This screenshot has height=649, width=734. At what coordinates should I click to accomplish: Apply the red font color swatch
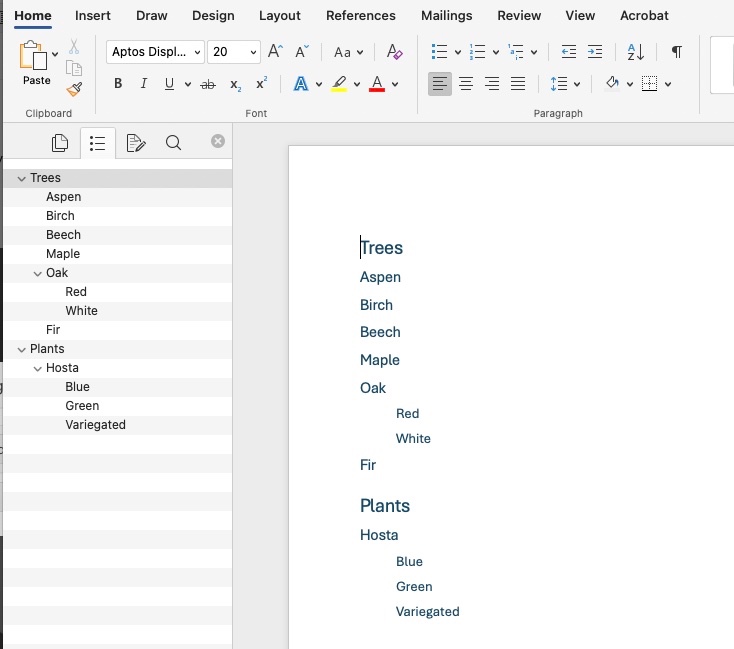(377, 85)
